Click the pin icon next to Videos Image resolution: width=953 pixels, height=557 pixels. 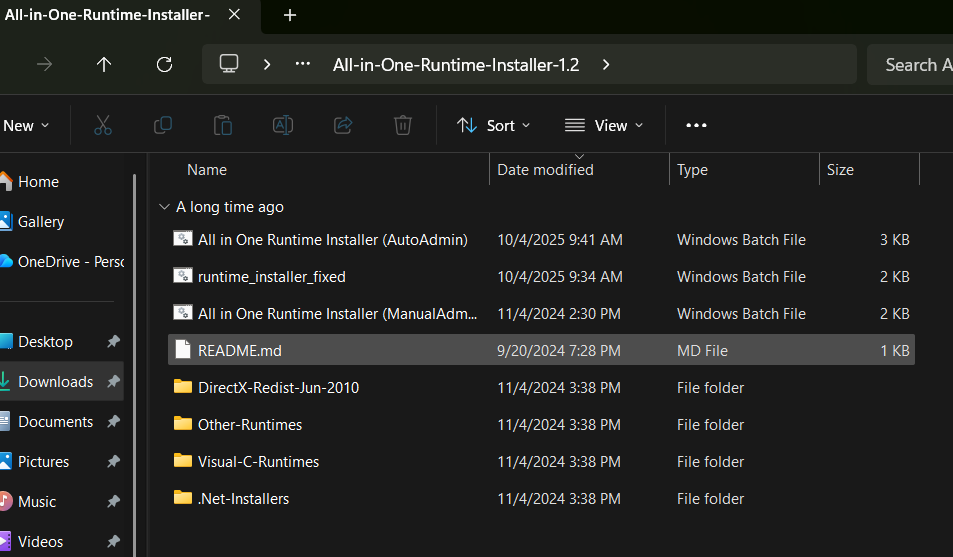pyautogui.click(x=113, y=541)
